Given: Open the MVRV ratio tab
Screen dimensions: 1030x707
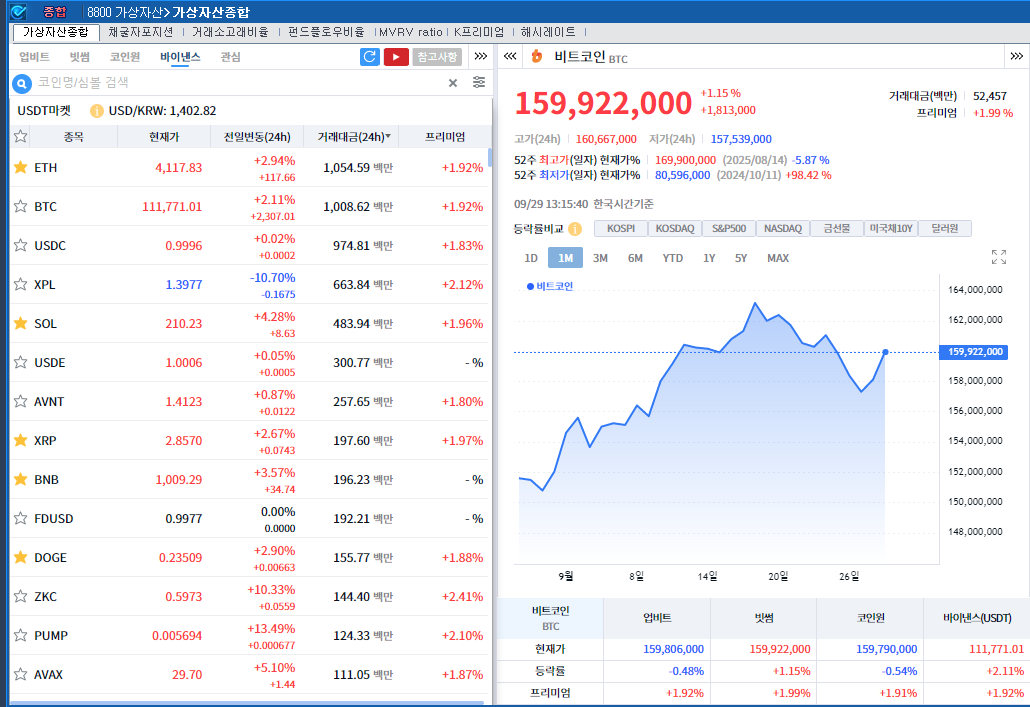Looking at the screenshot, I should [410, 32].
